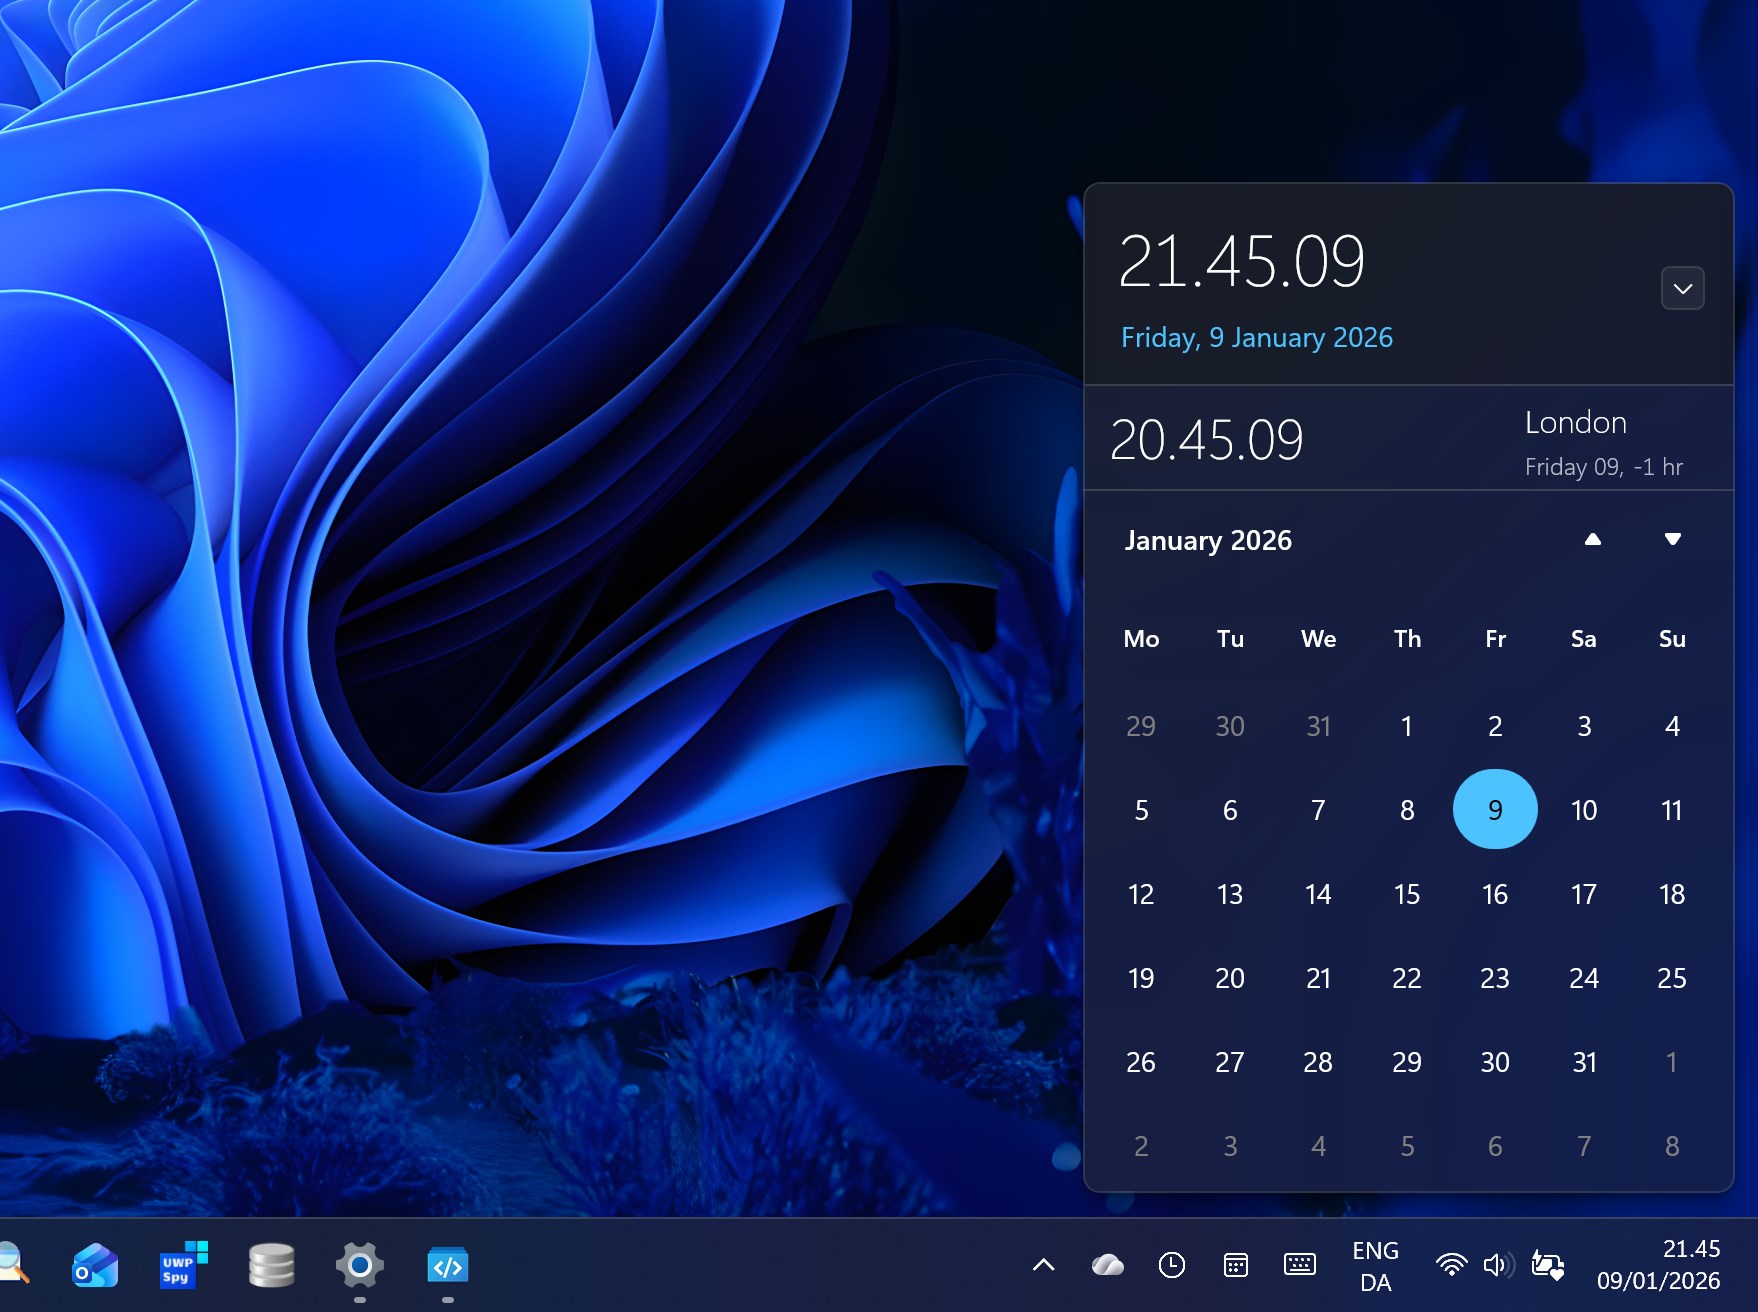Viewport: 1758px width, 1312px height.
Task: Select January 10 in the calendar
Action: click(1584, 810)
